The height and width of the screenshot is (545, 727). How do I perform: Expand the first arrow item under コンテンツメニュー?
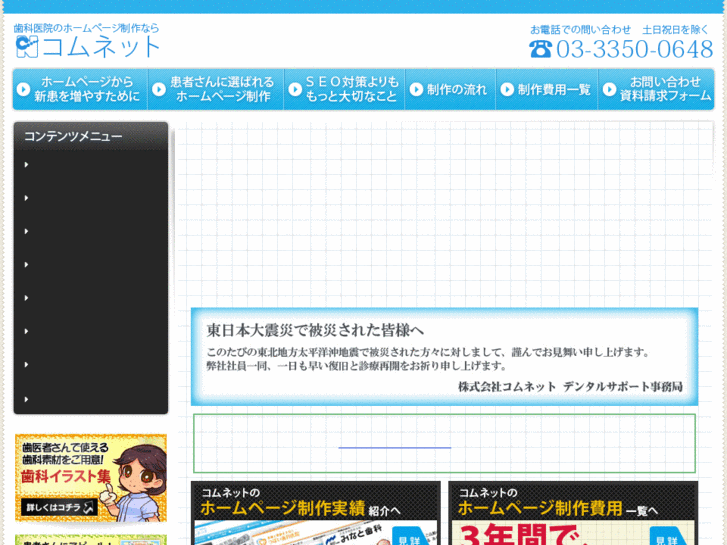(27, 165)
